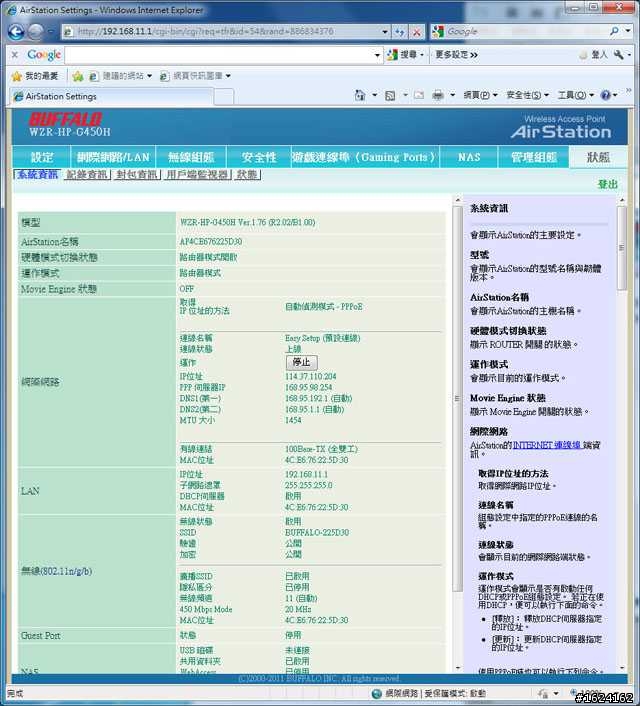The image size is (640, 706).
Task: Open the Google Toolbar wrench settings
Action: pyautogui.click(x=619, y=54)
